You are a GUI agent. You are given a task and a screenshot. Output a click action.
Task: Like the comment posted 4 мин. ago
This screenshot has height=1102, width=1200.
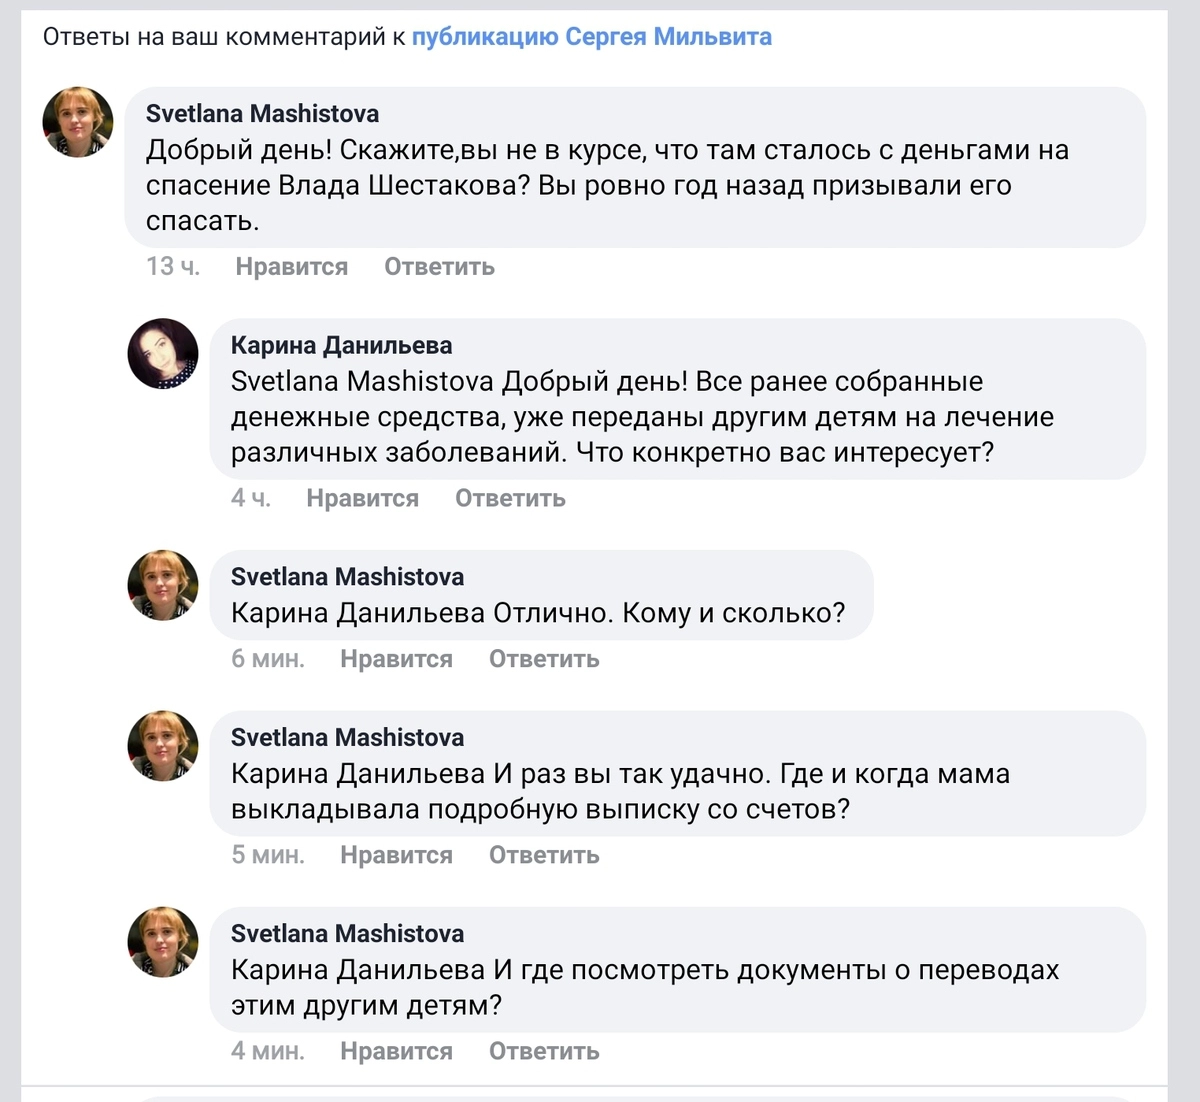point(396,1051)
